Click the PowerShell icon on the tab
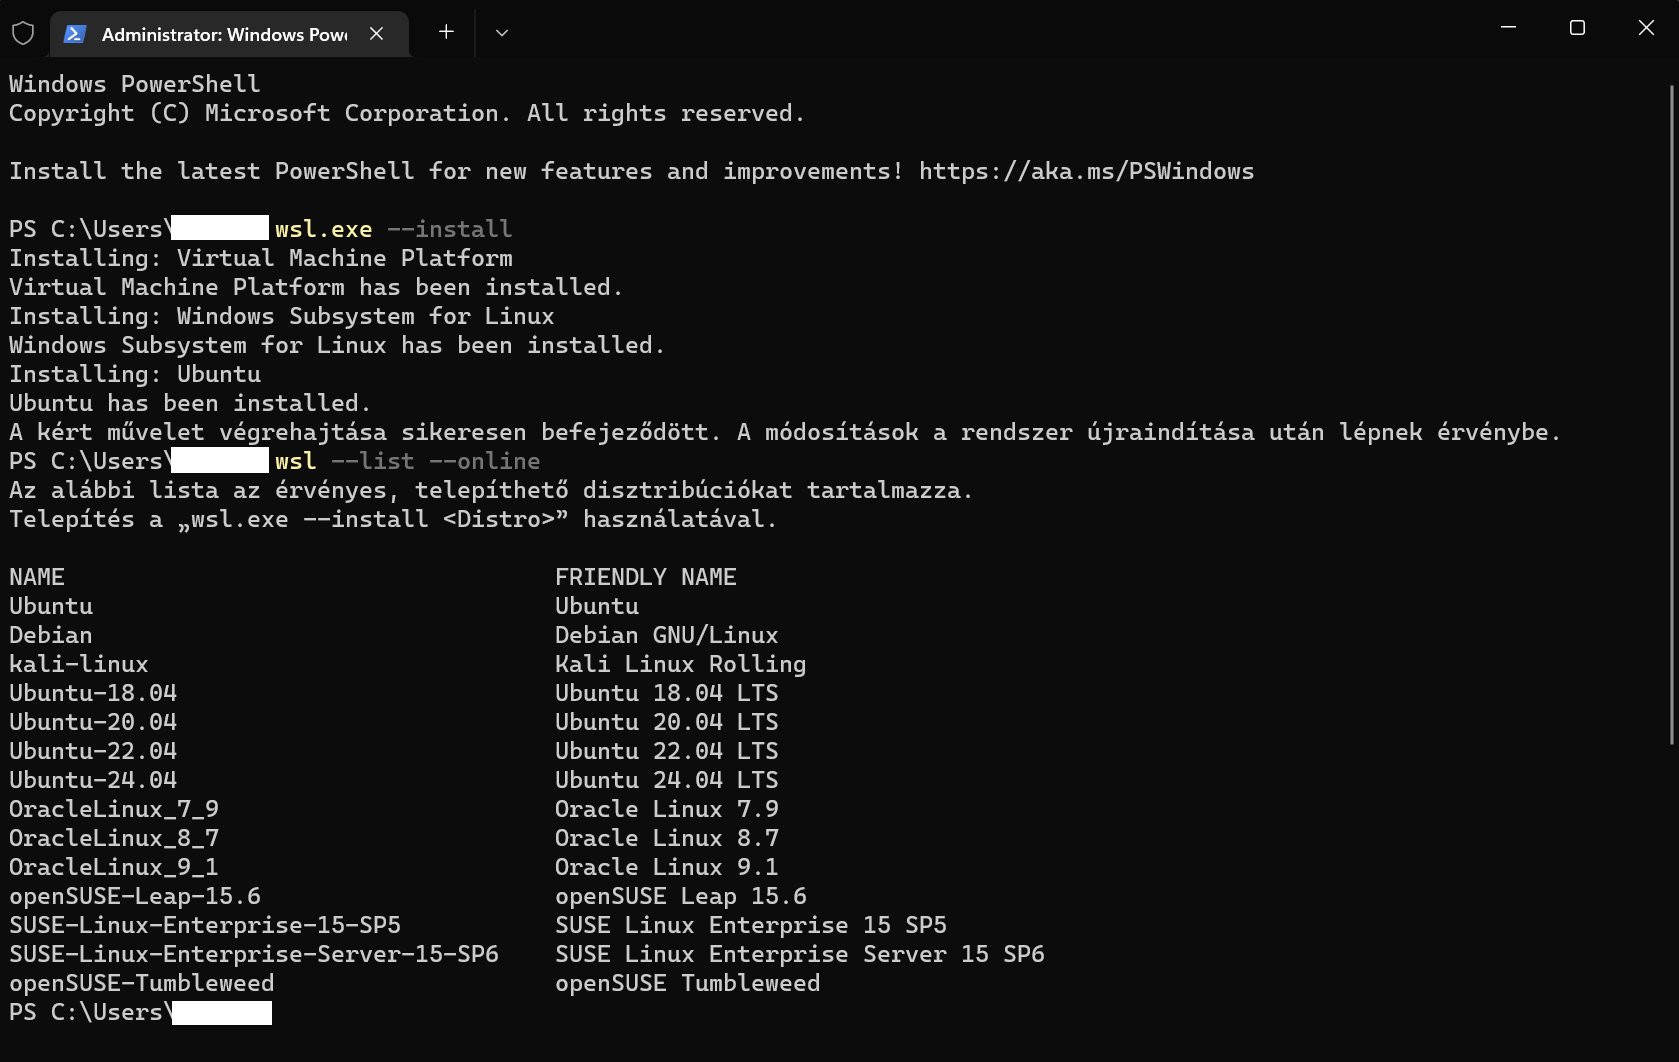 (x=74, y=34)
